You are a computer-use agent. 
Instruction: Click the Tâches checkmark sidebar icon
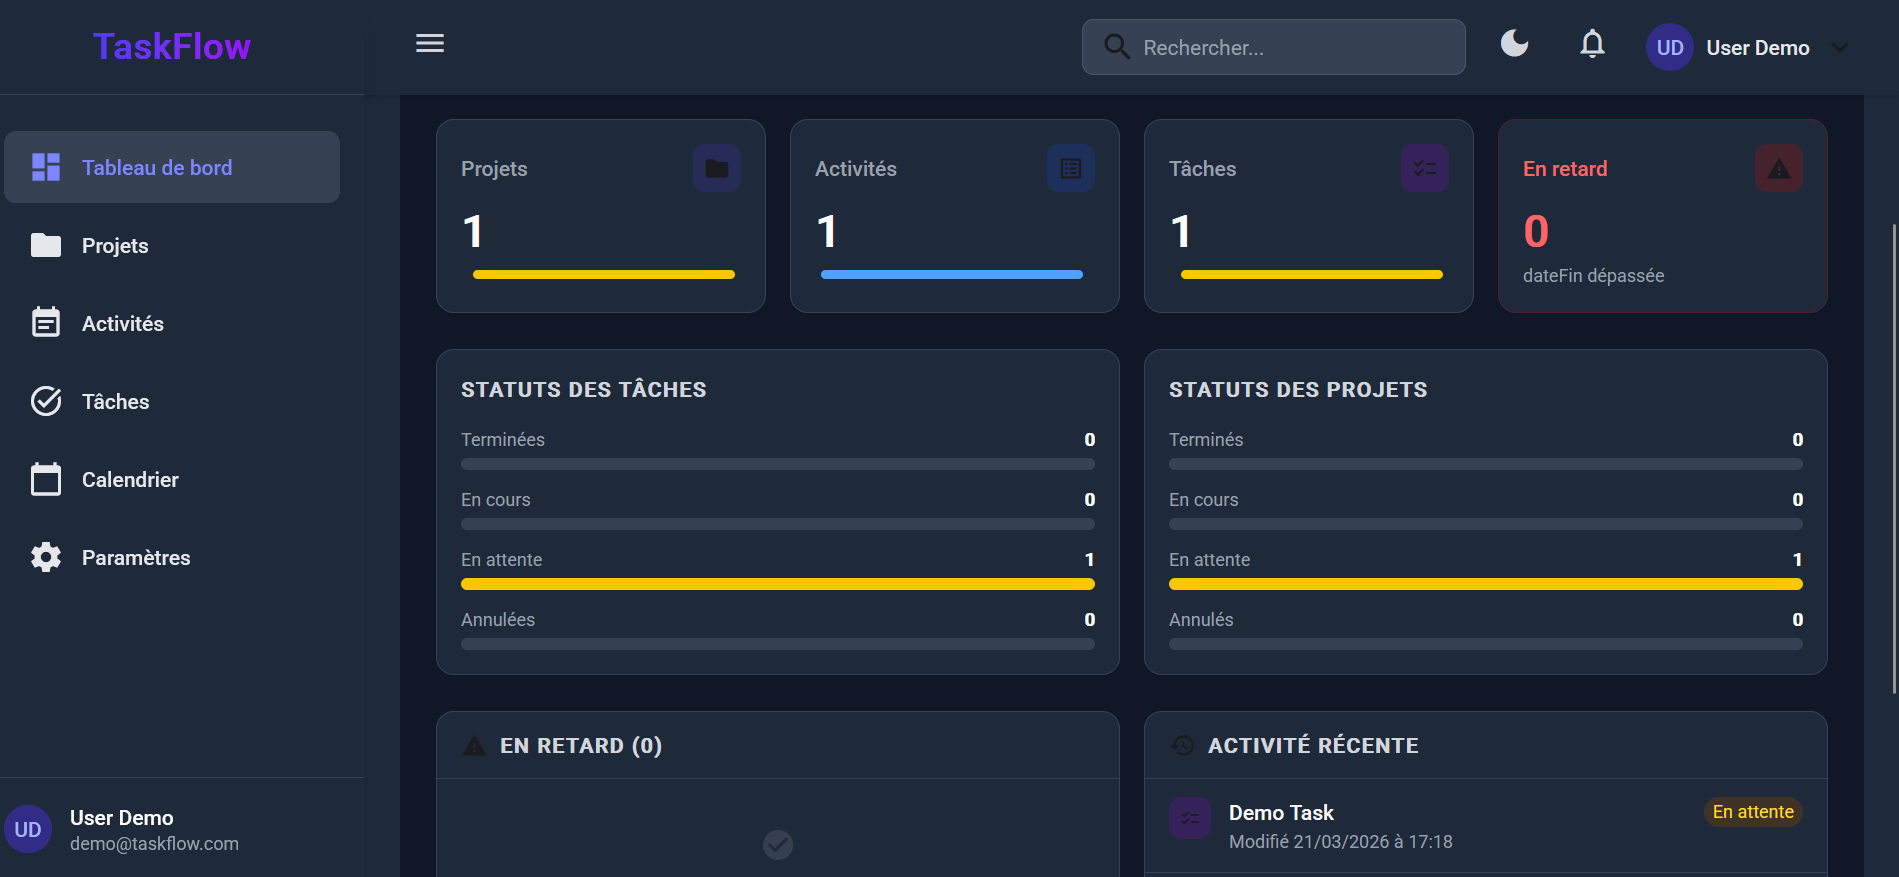46,401
